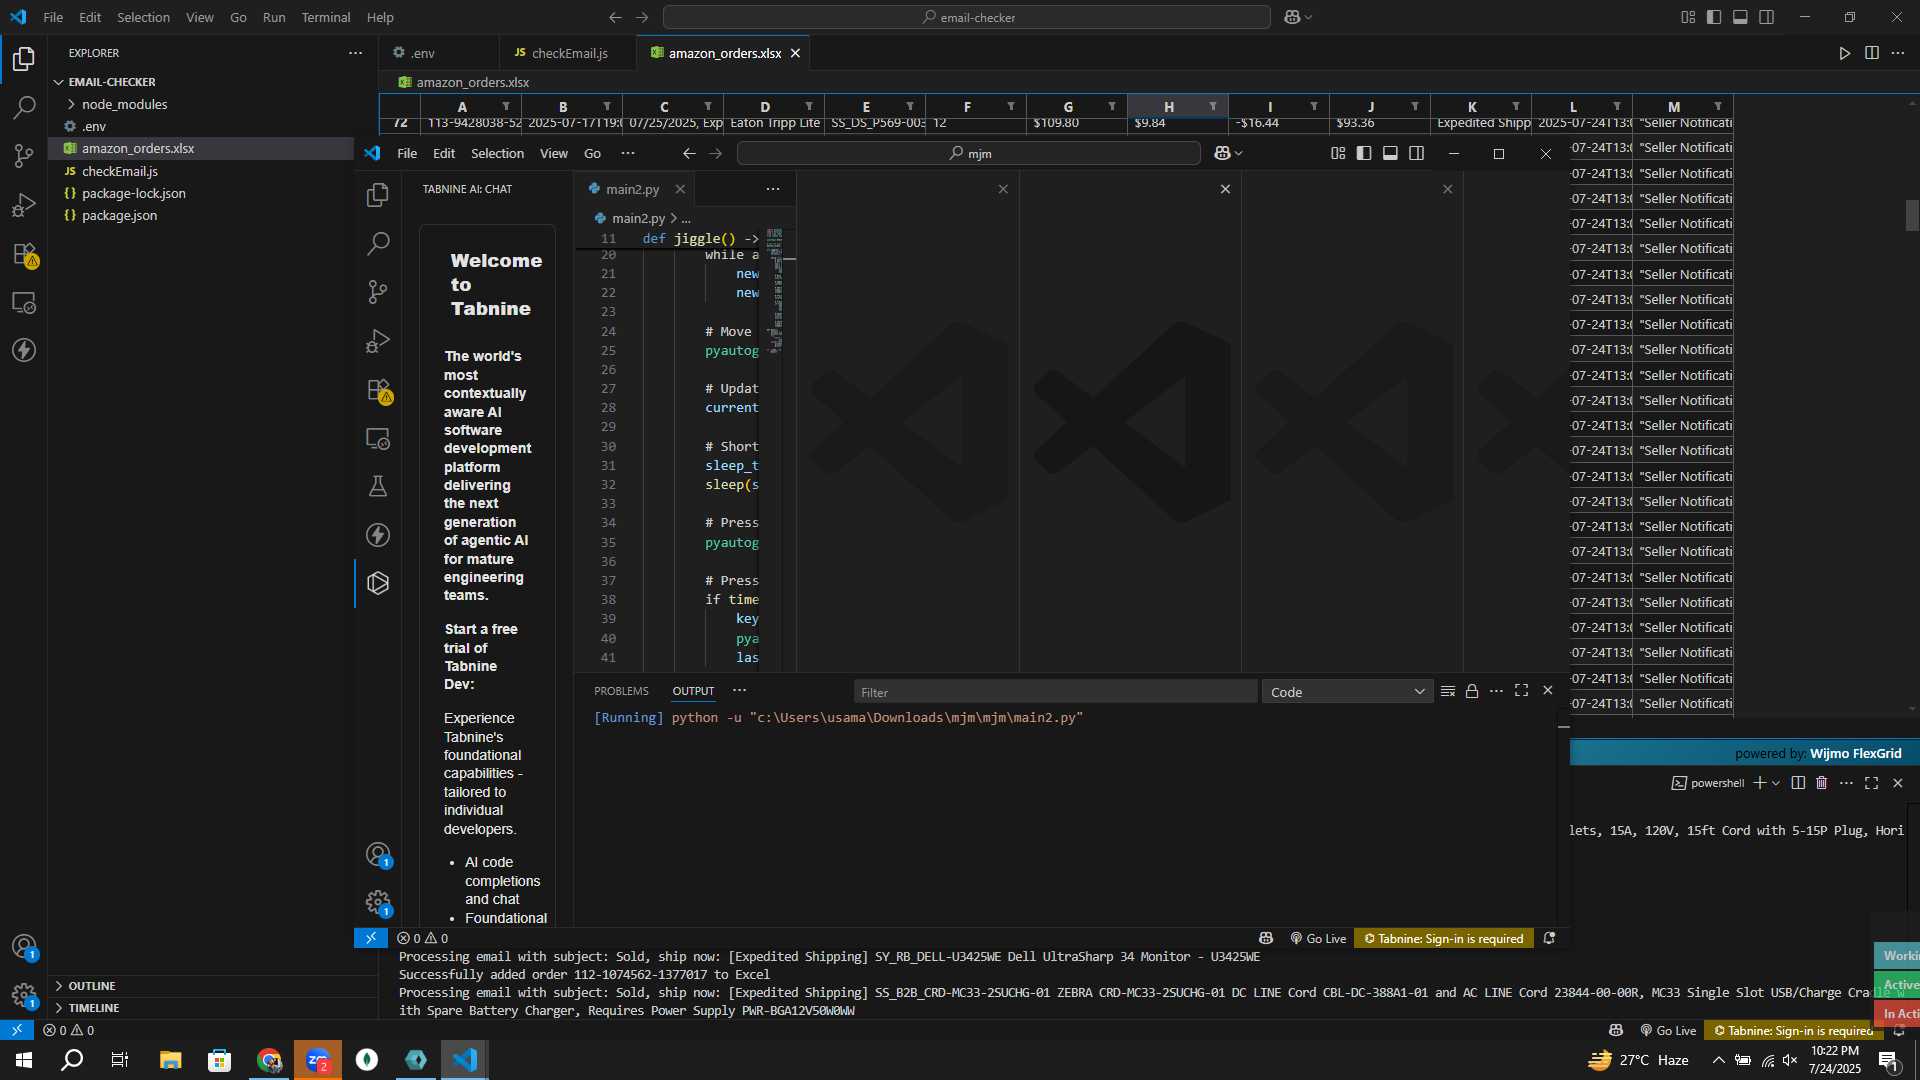Open Manage gear in mjm window activity bar

pos(378,903)
